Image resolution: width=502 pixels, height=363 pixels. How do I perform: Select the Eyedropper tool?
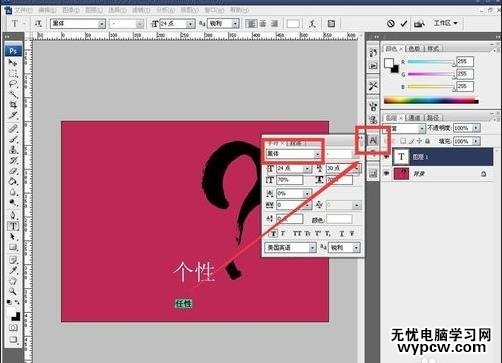13,270
